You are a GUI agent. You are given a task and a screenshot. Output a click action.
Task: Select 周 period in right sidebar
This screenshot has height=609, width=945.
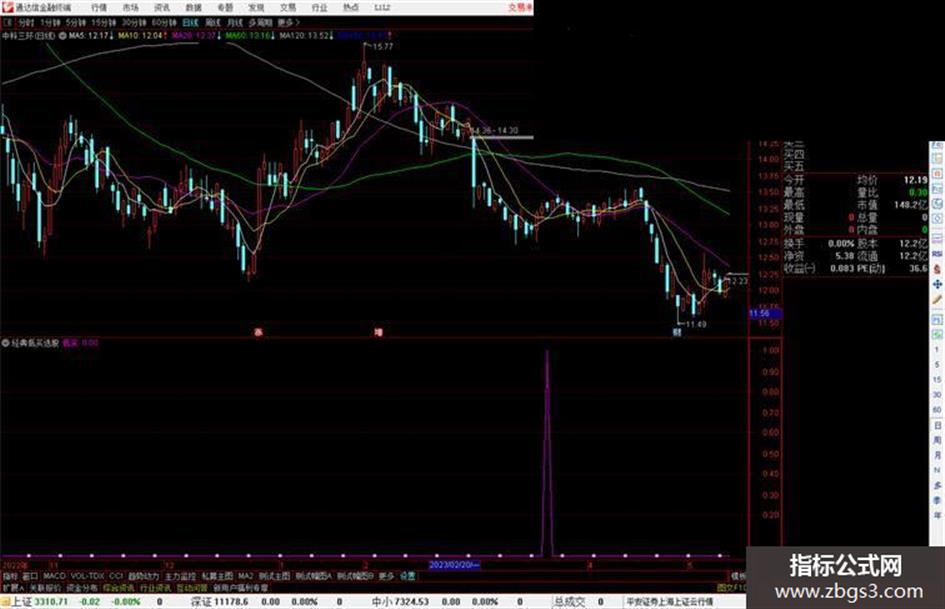[937, 440]
